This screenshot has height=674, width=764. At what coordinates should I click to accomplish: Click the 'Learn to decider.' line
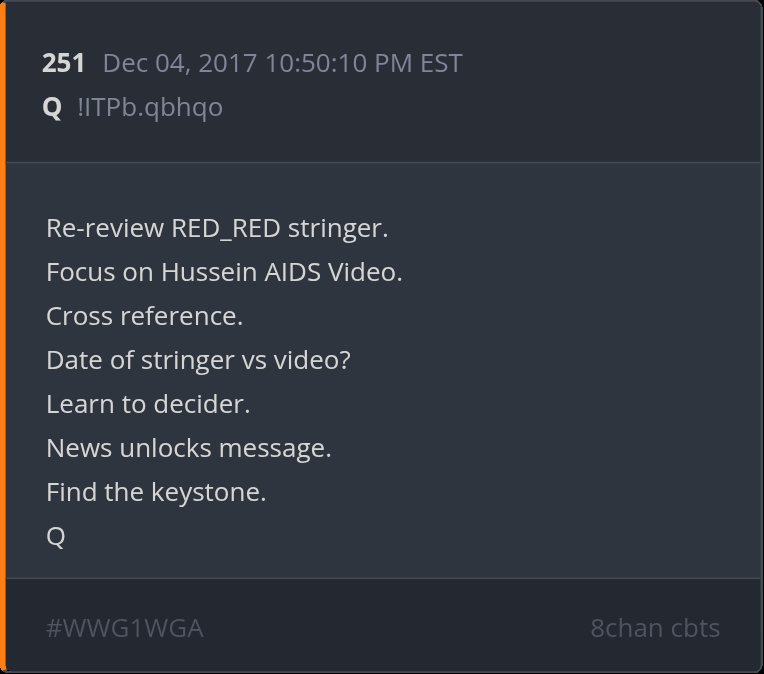(x=148, y=404)
